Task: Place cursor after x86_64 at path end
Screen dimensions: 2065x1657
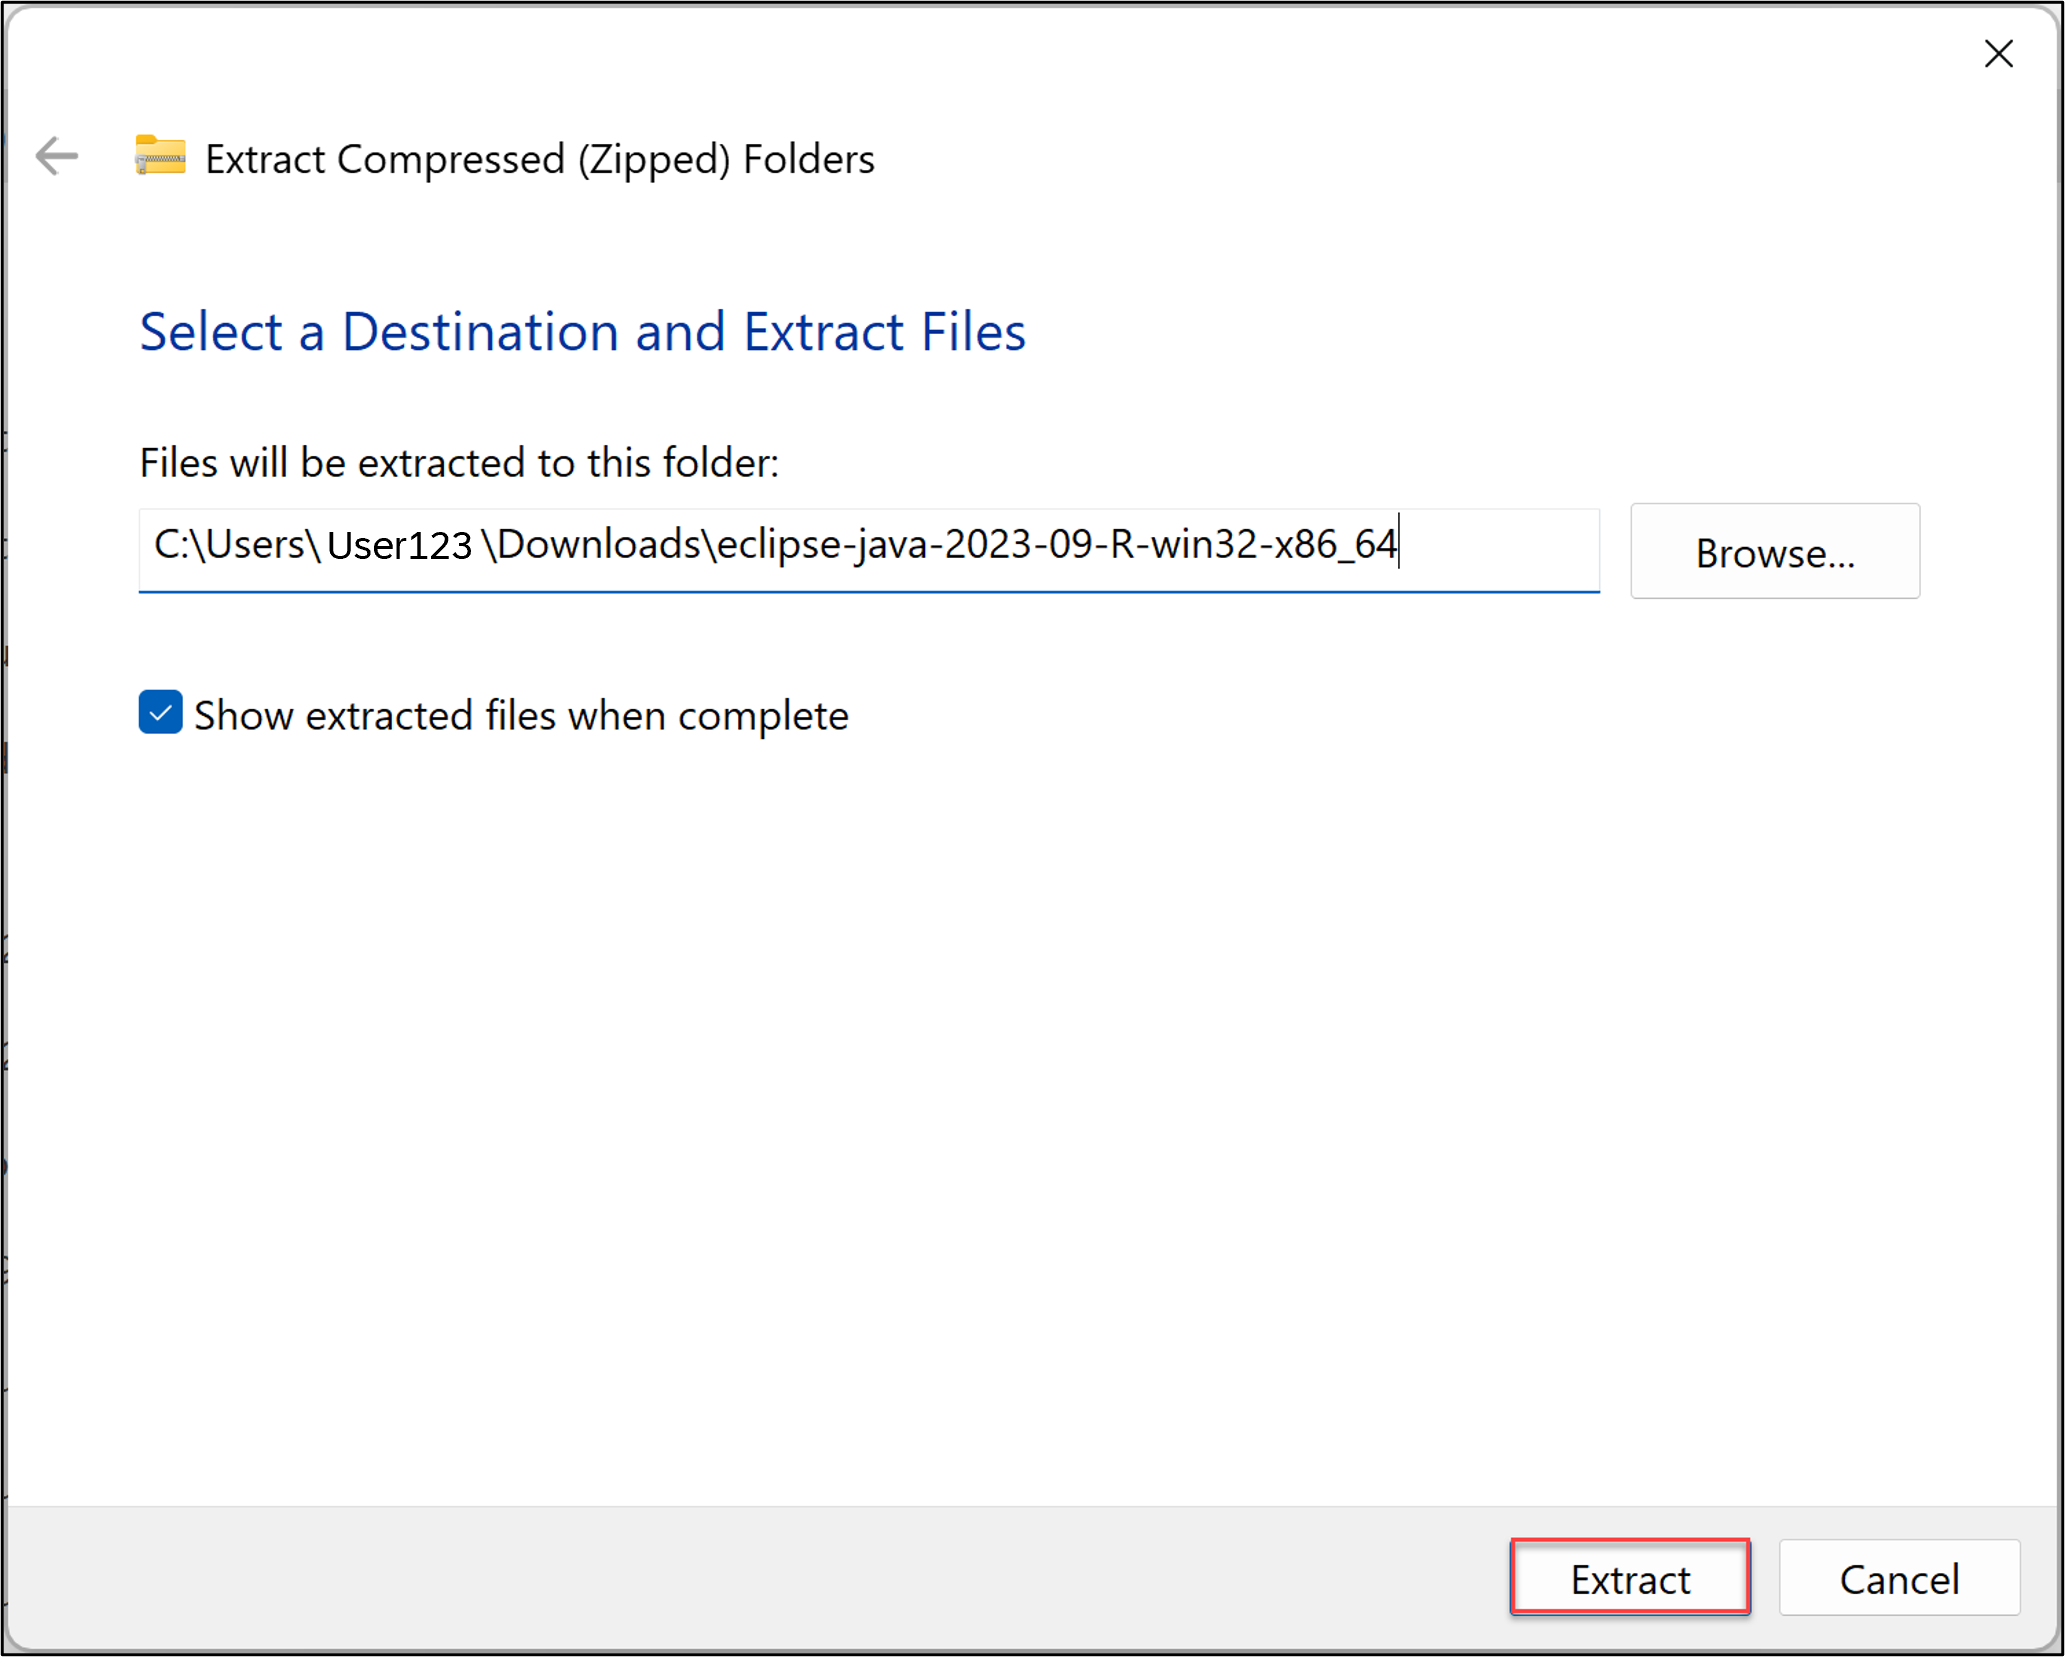Action: click(1399, 546)
